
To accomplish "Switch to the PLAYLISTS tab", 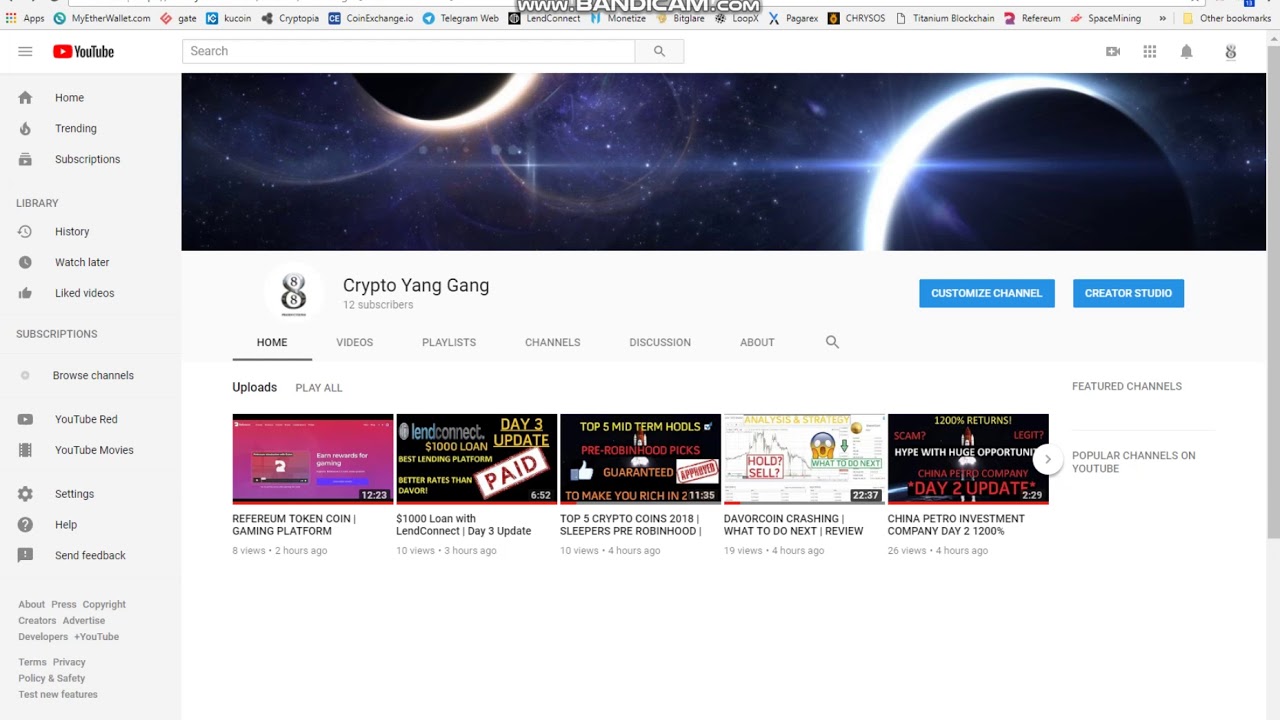I will (449, 342).
